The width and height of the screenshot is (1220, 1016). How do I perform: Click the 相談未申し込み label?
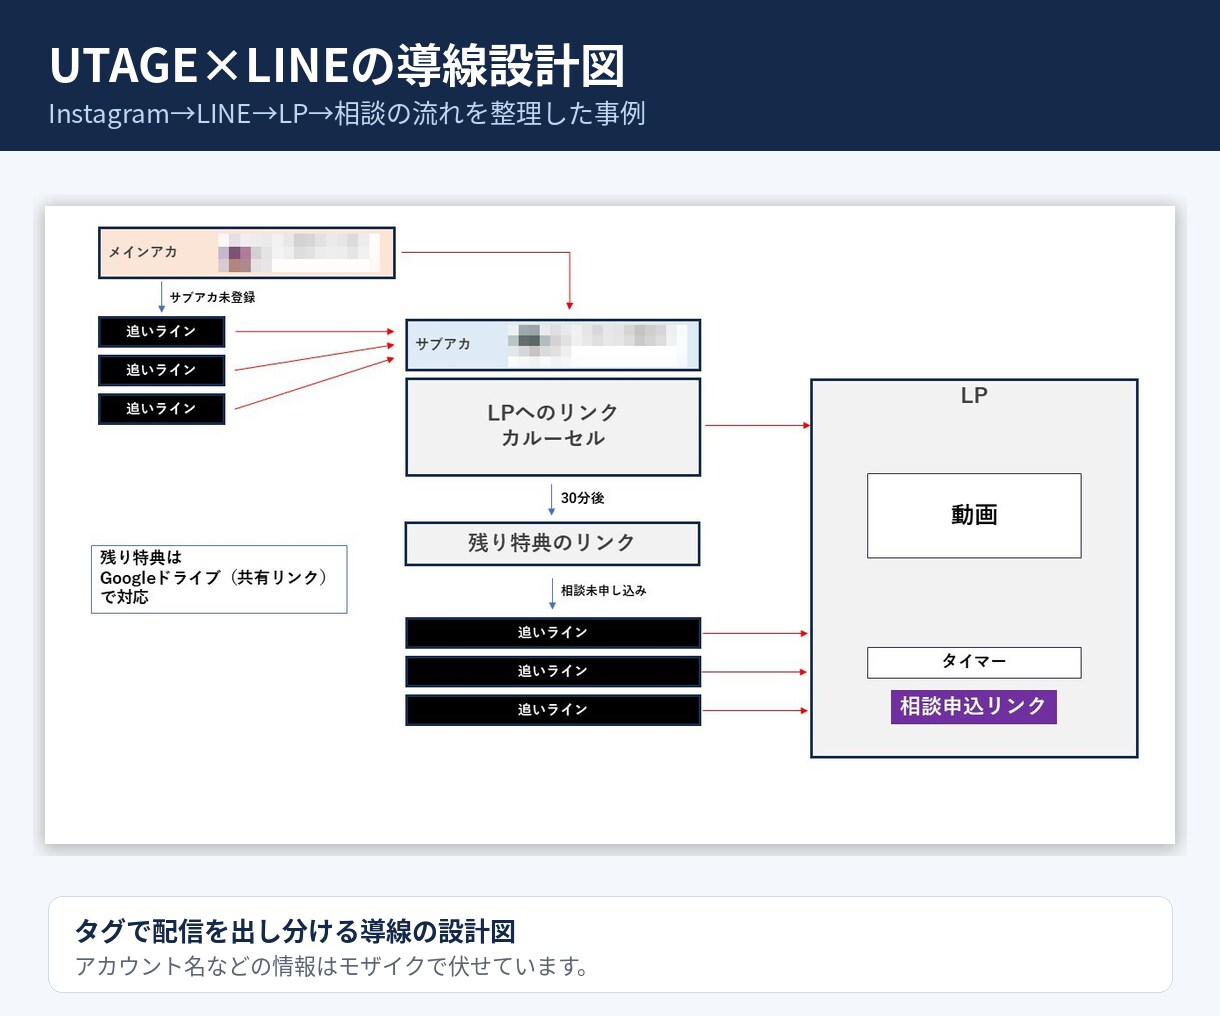(x=603, y=591)
